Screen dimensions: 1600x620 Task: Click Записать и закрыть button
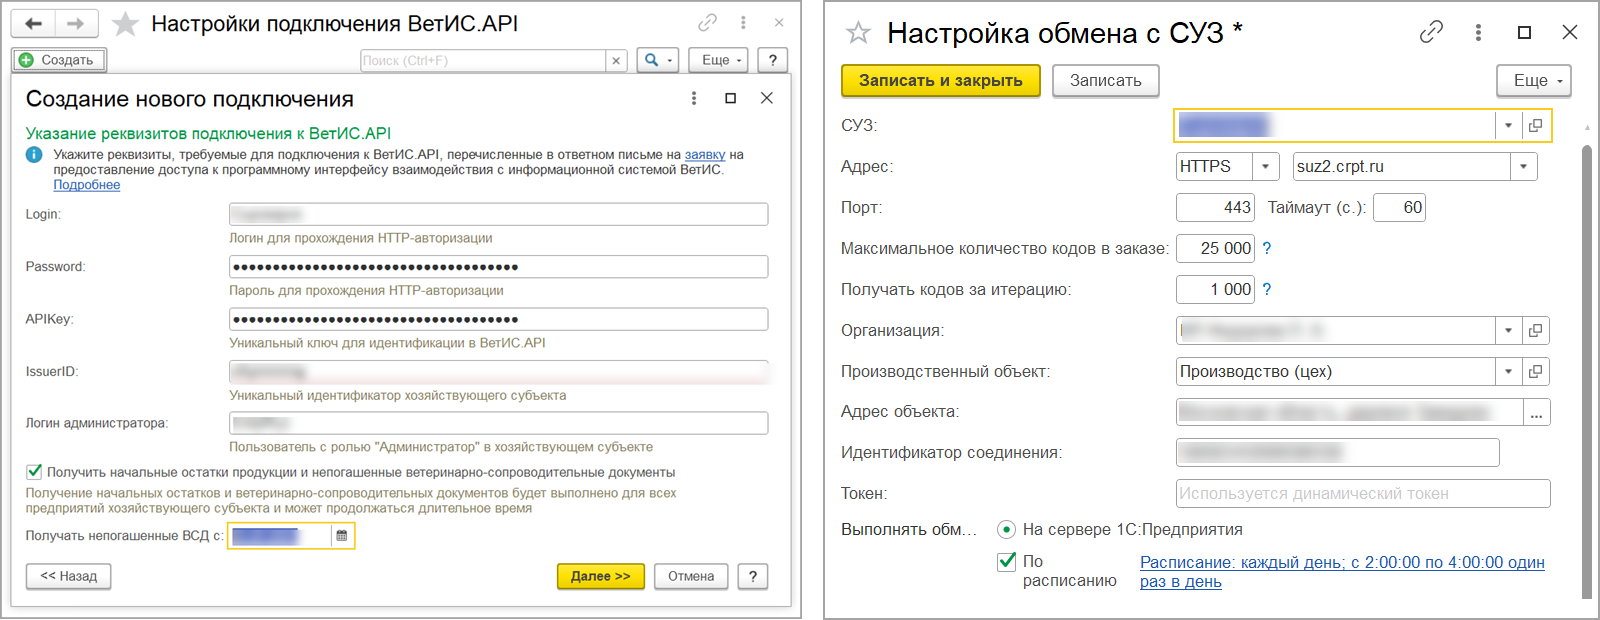tap(940, 80)
